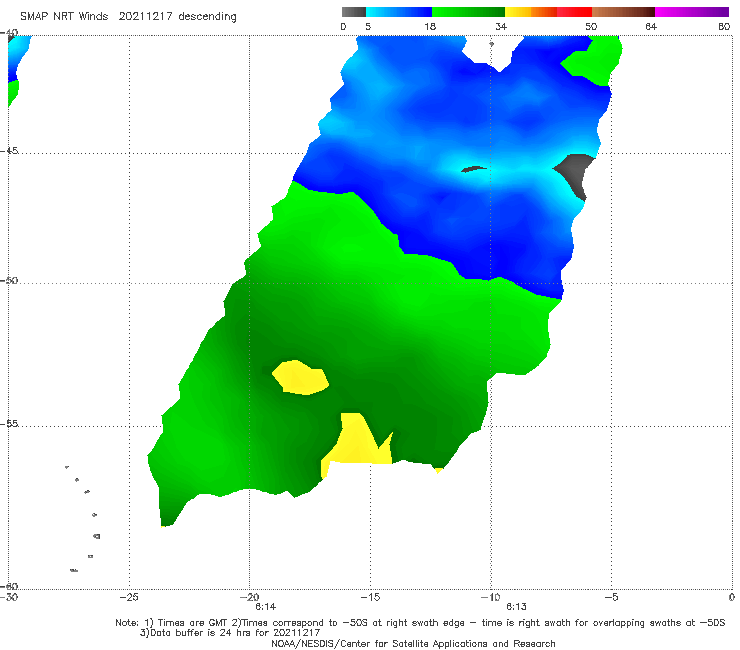Click the '34' label under the color bar
Screen dimensions: 740x650
501,26
